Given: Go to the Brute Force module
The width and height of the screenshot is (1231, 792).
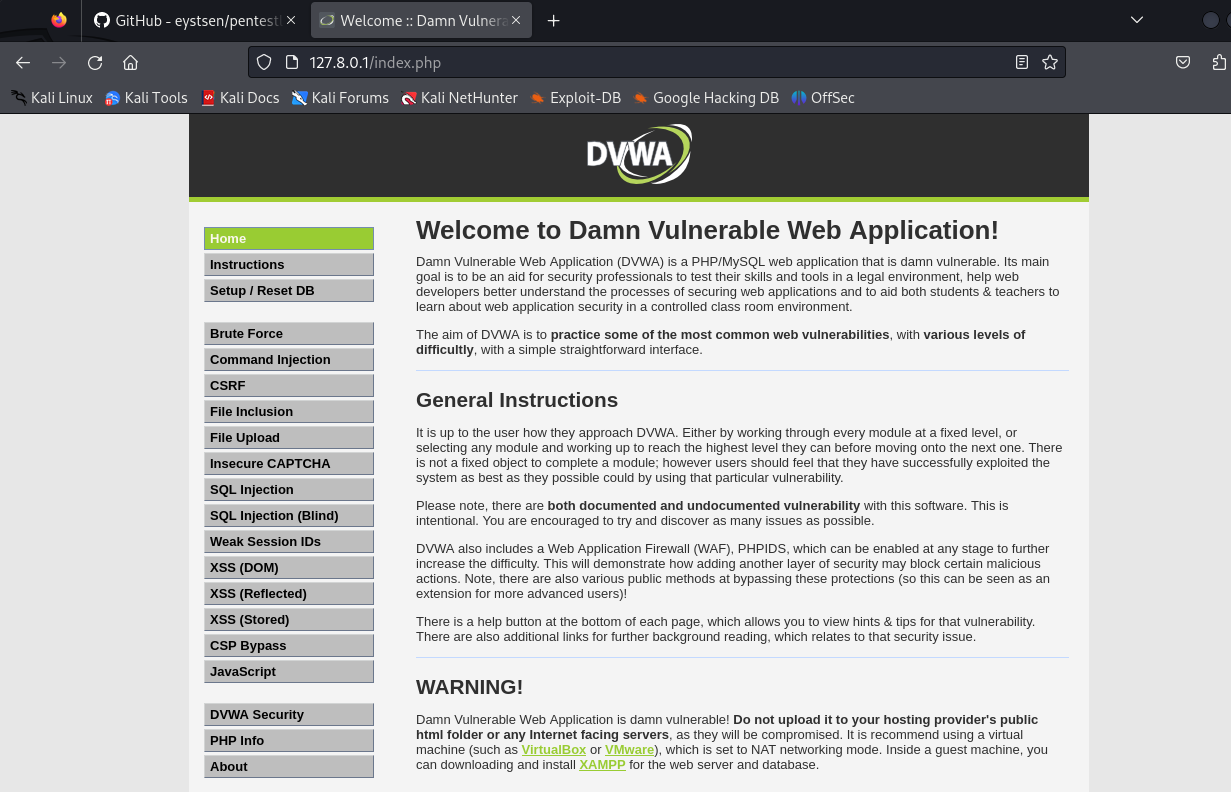Looking at the screenshot, I should pos(289,334).
